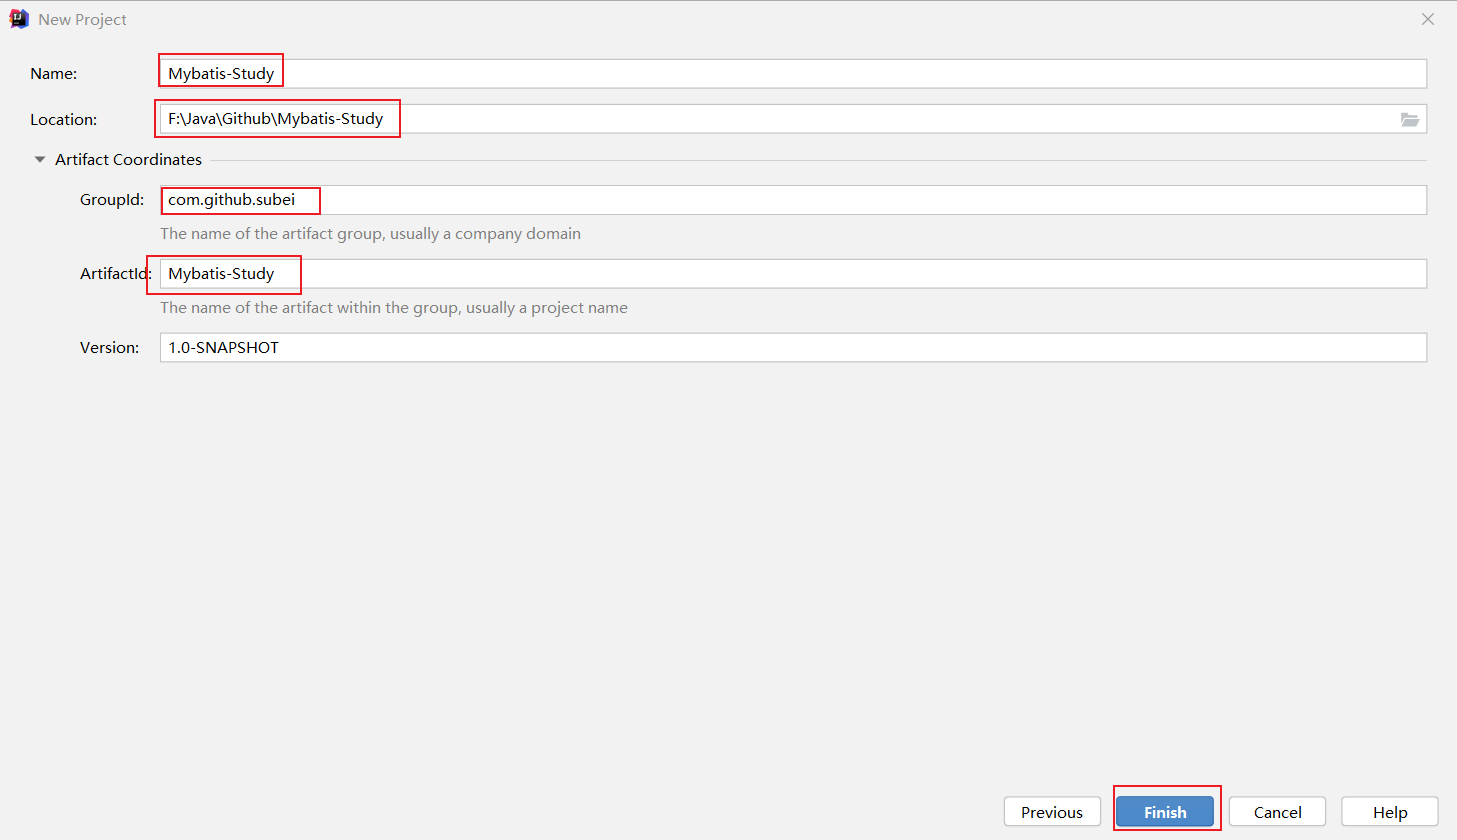
Task: Open the folder browse icon in Location
Action: (x=1409, y=119)
